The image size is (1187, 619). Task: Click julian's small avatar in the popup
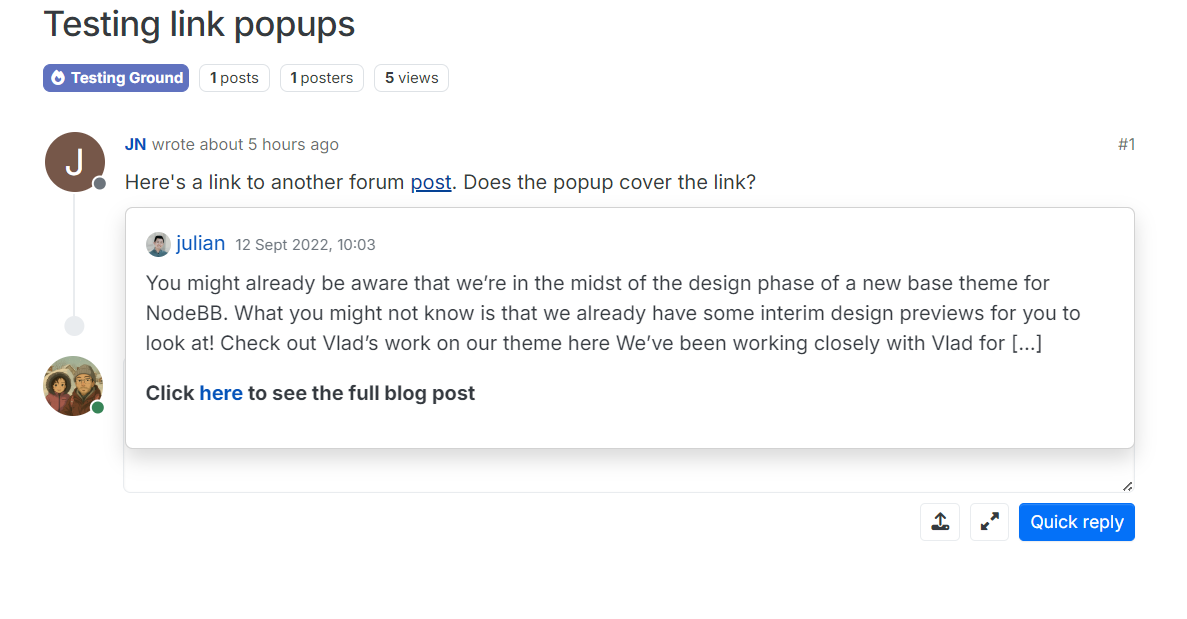(158, 244)
